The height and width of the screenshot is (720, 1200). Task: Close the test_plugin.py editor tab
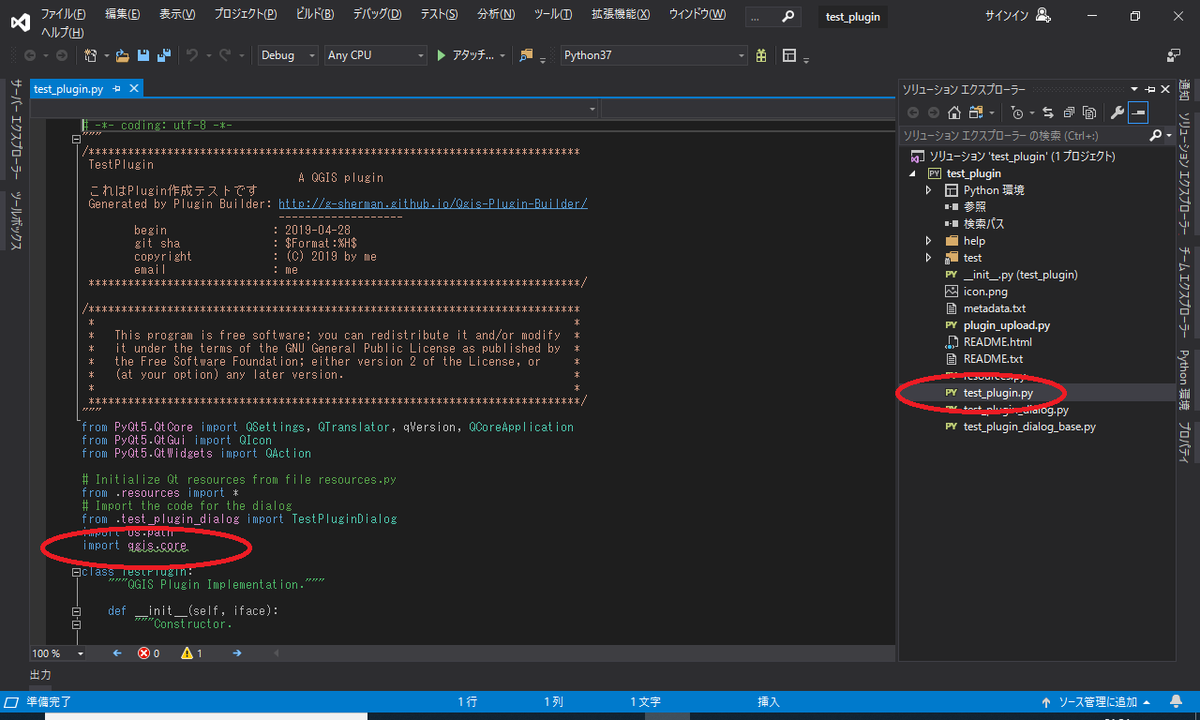tap(134, 89)
